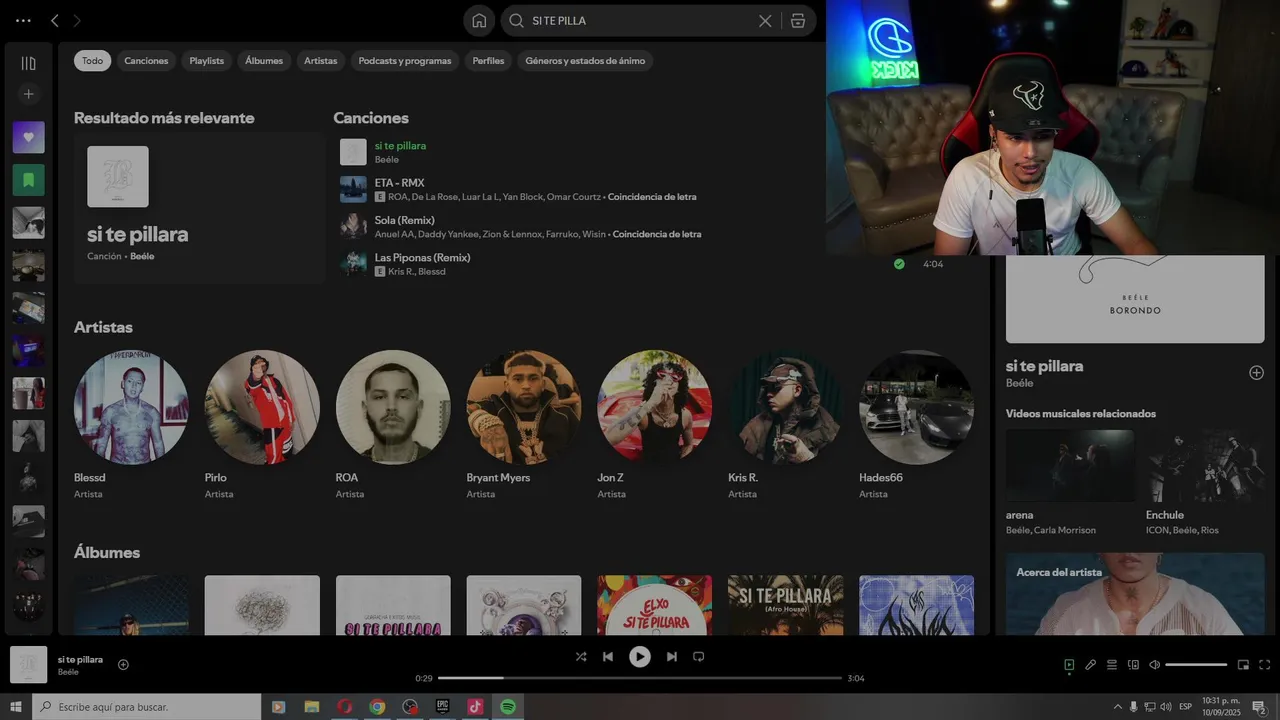This screenshot has height=720, width=1280.
Task: Click now-playing album art in bottom bar
Action: pyautogui.click(x=28, y=665)
